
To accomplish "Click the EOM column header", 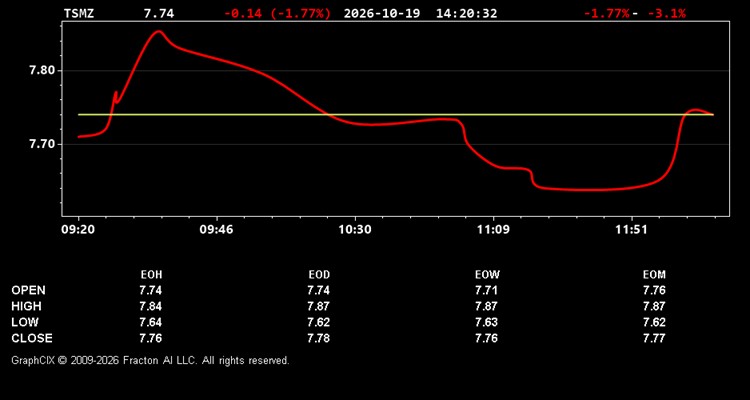I will click(x=654, y=275).
